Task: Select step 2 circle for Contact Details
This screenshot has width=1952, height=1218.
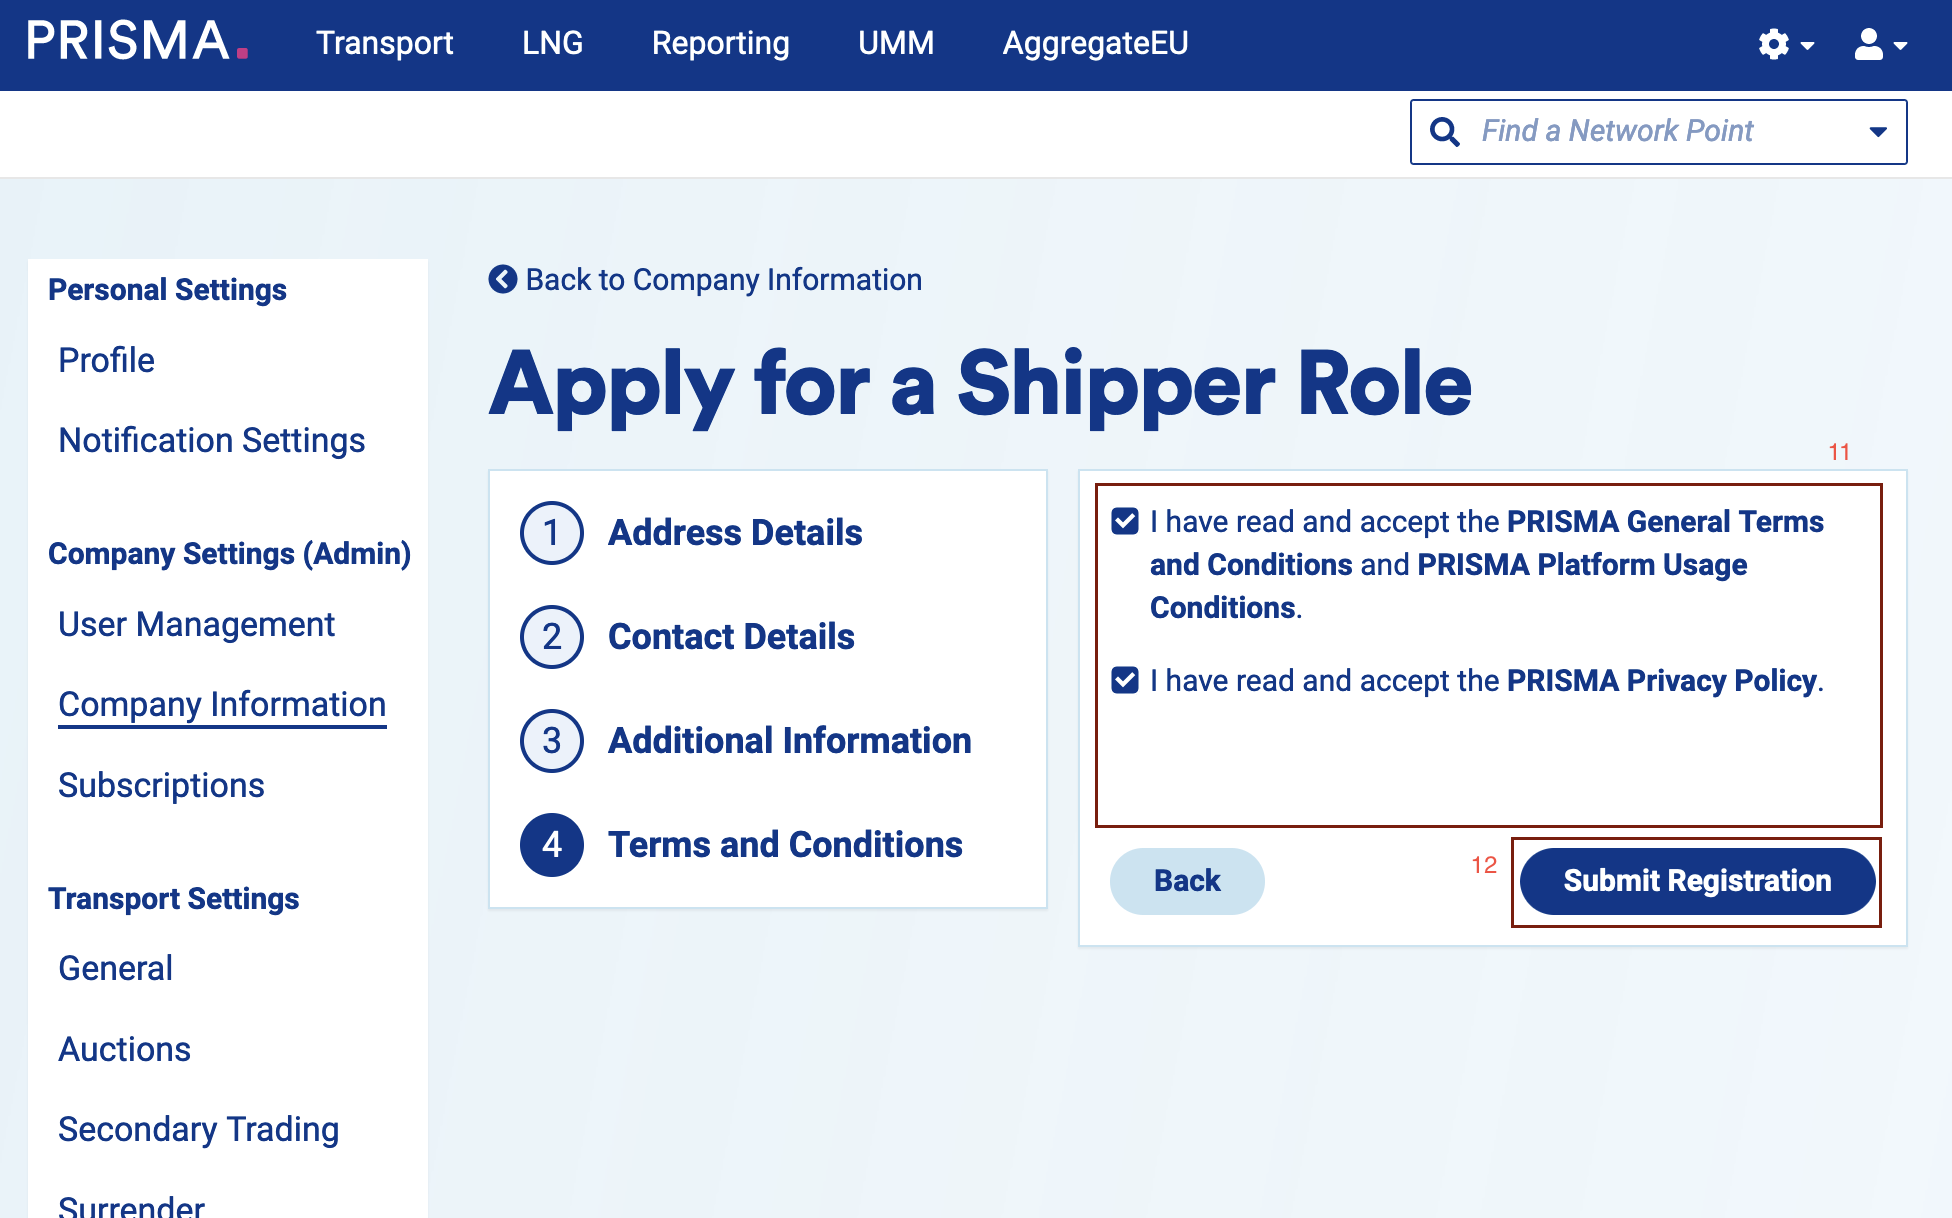Action: [552, 637]
